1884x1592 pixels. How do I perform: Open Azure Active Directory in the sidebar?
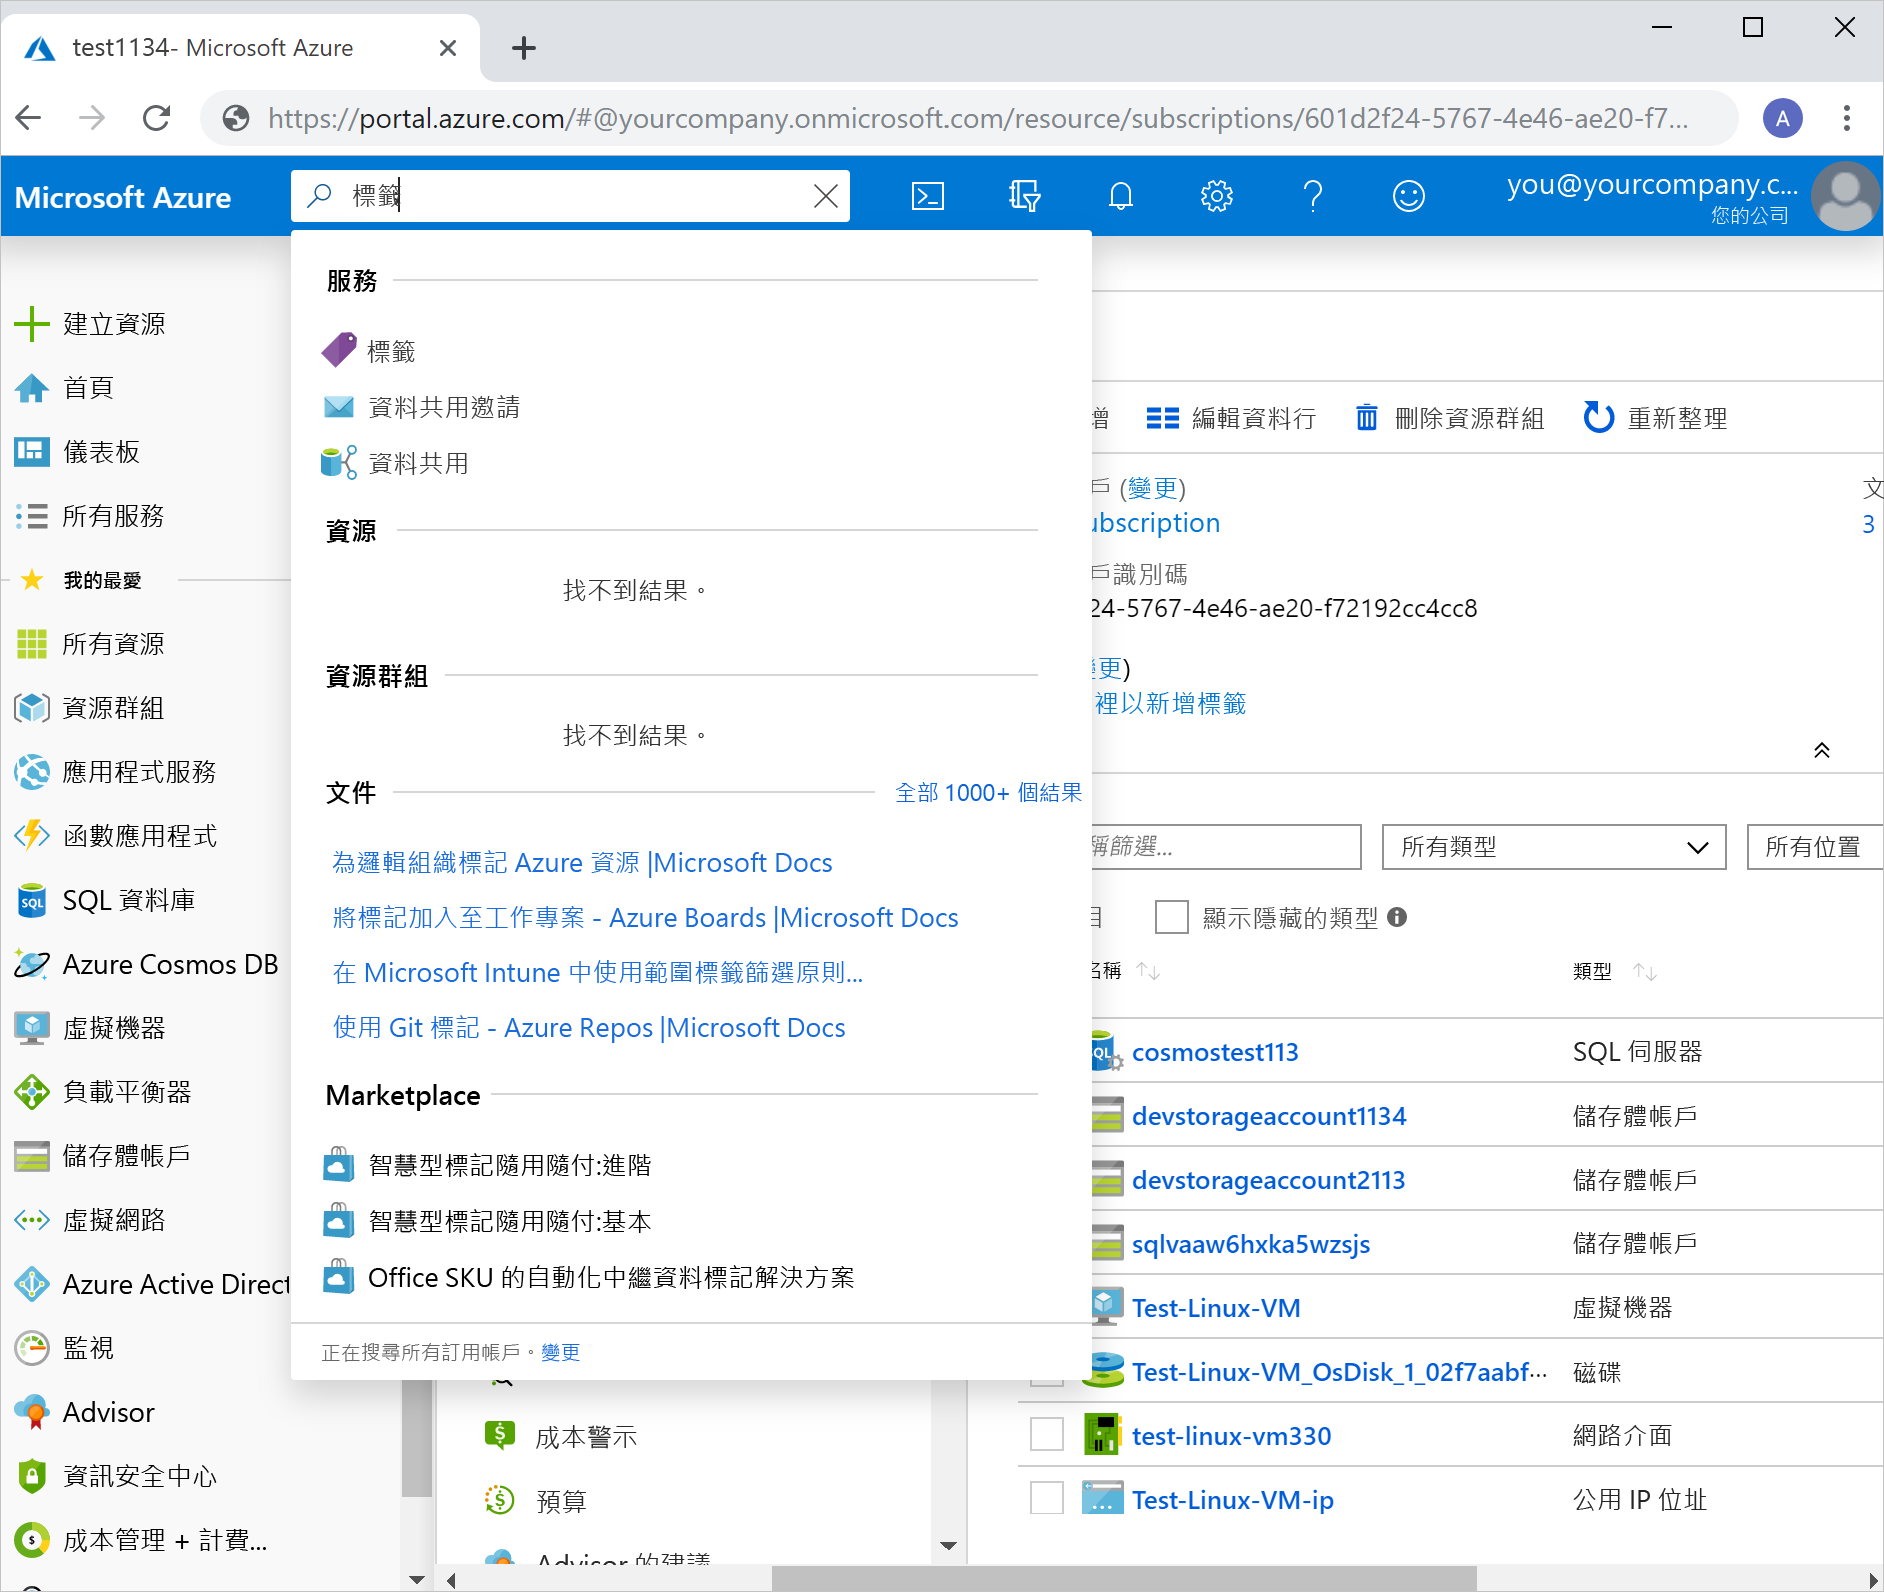click(x=151, y=1284)
